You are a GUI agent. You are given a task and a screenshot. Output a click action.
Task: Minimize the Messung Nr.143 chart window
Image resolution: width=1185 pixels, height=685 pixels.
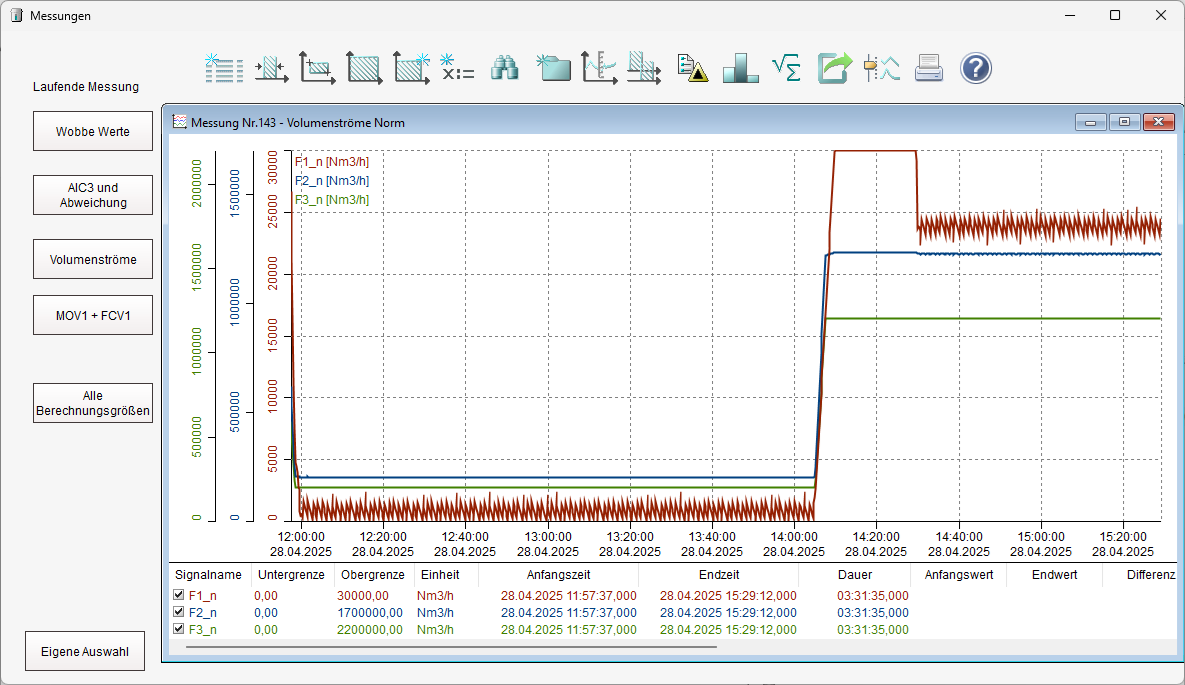[x=1091, y=122]
